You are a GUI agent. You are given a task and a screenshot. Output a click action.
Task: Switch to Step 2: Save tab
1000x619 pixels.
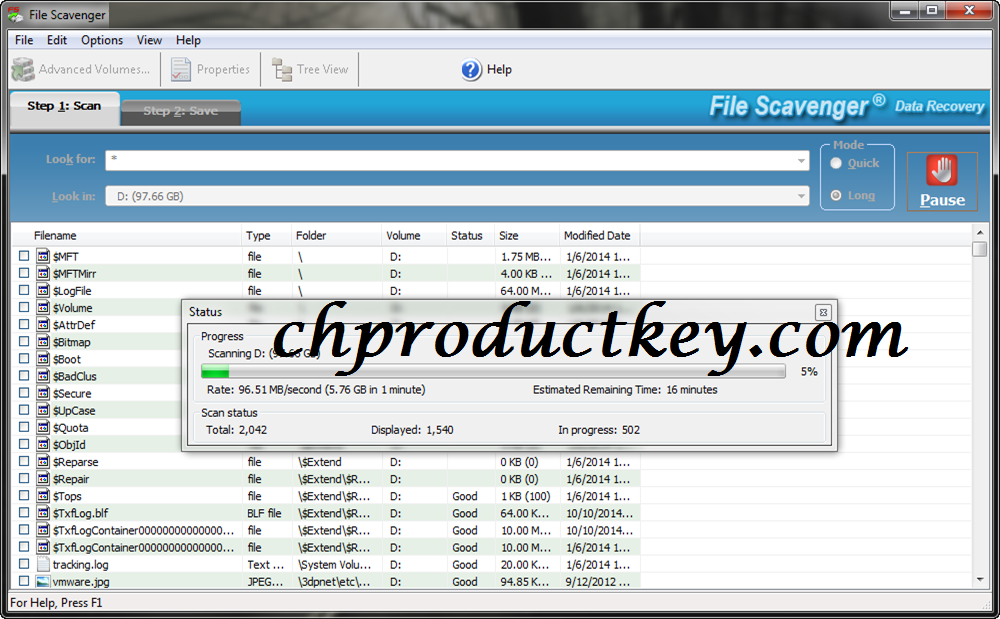click(180, 111)
